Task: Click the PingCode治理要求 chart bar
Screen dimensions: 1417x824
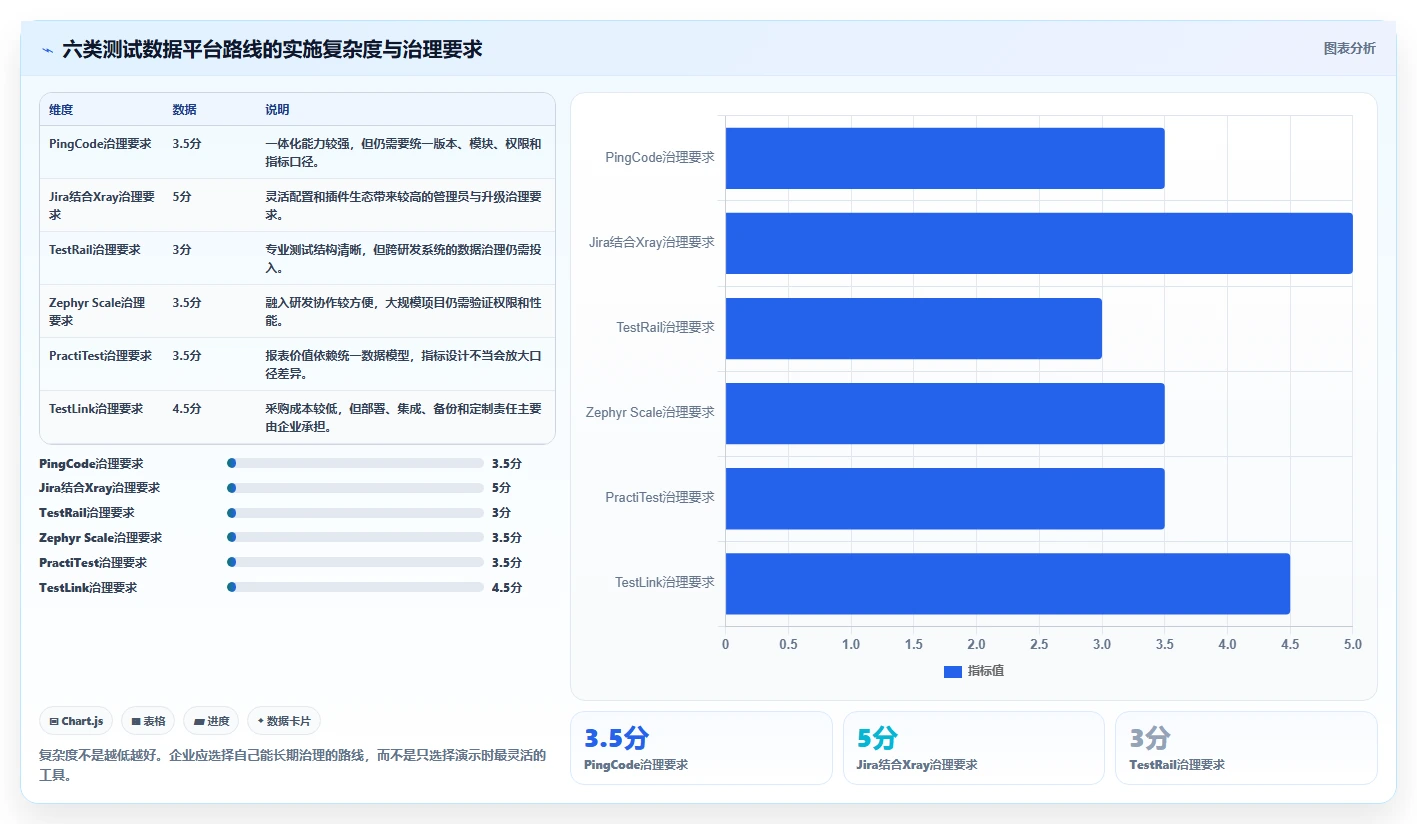Action: coord(945,158)
